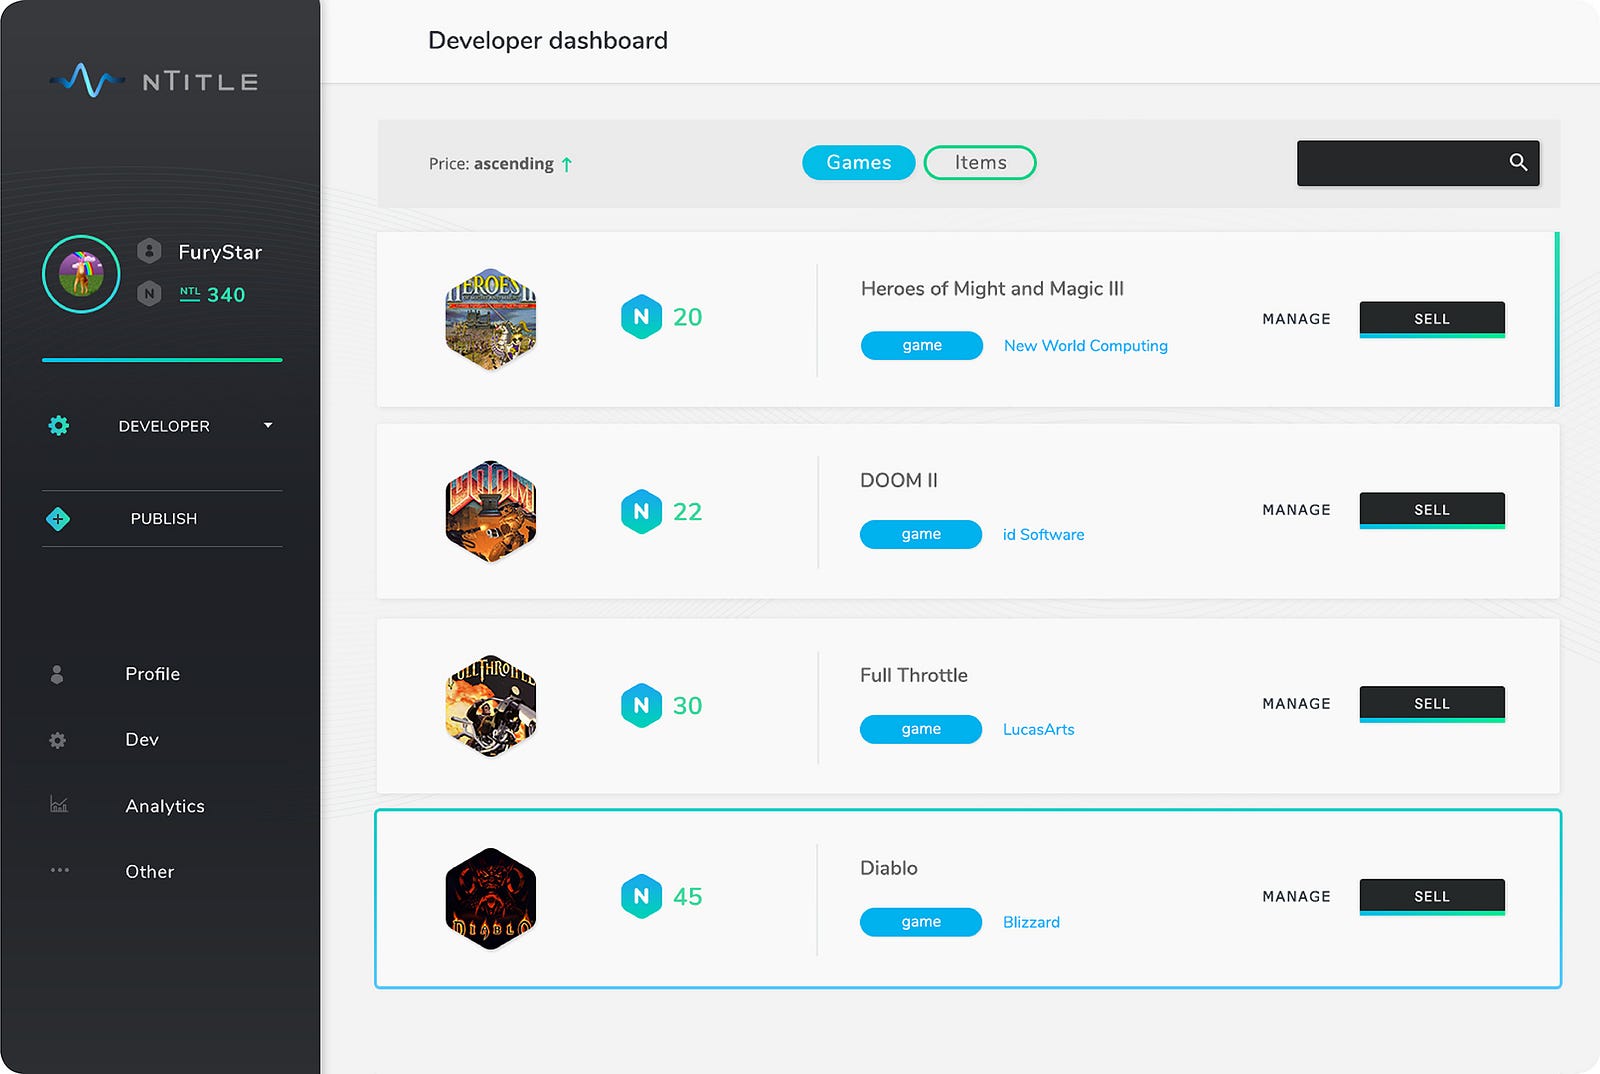Open the Diablo cover thumbnail
The image size is (1600, 1074).
(490, 898)
